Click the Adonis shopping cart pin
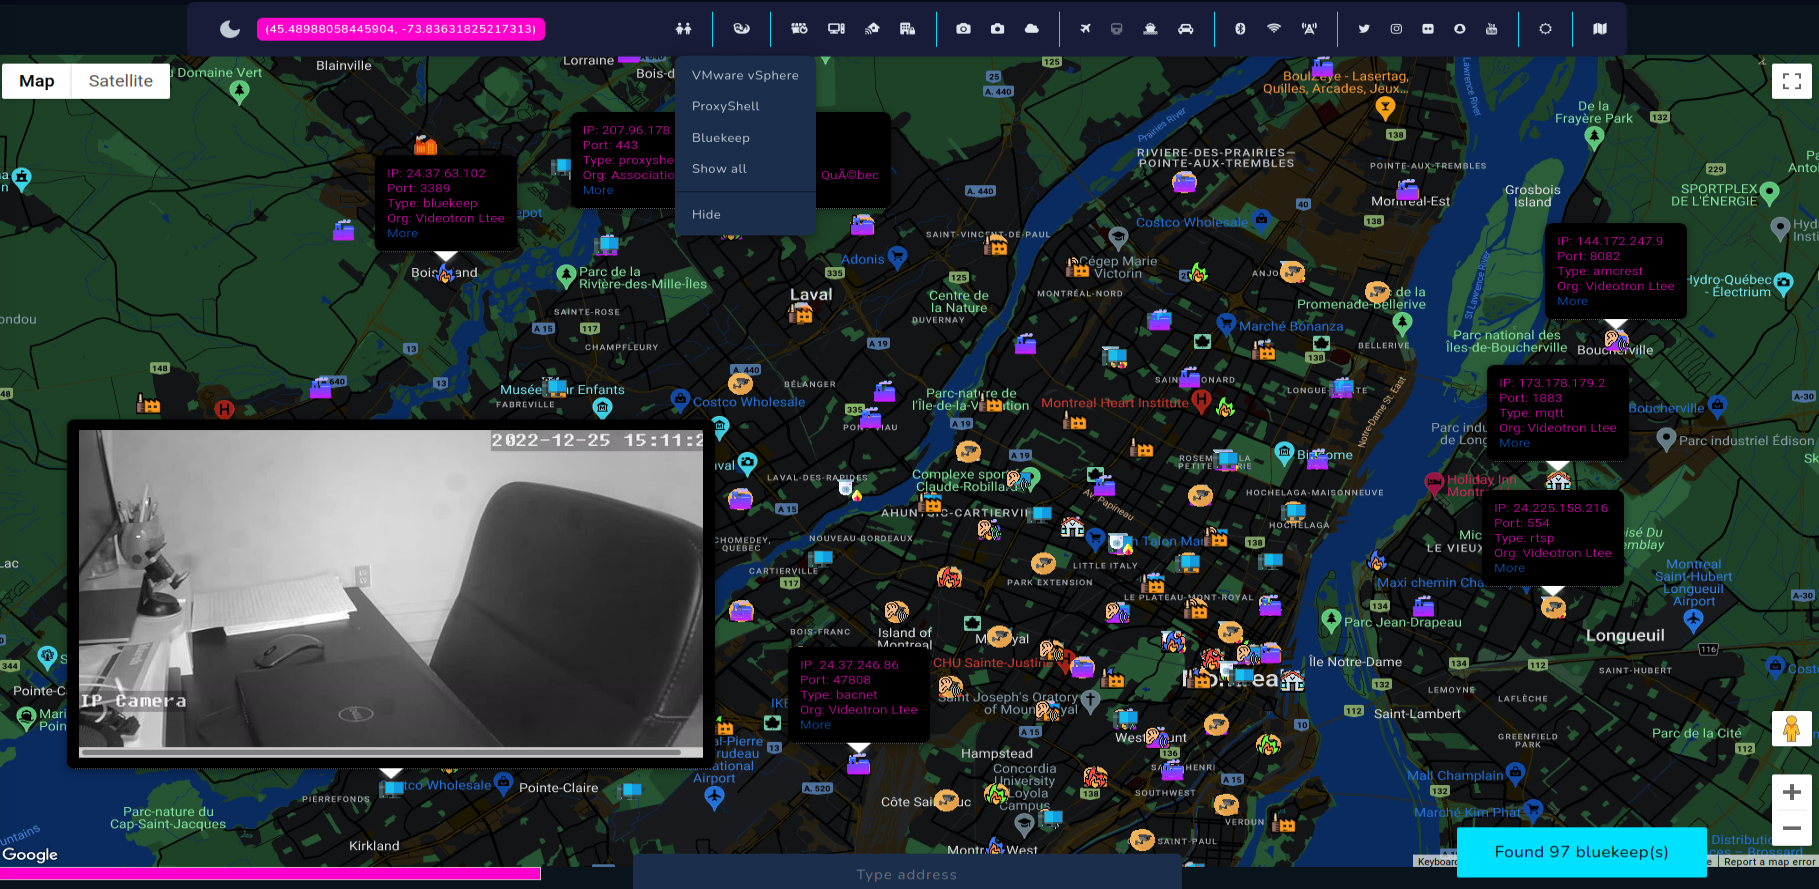Screen dimensions: 1819x889 (x=897, y=257)
